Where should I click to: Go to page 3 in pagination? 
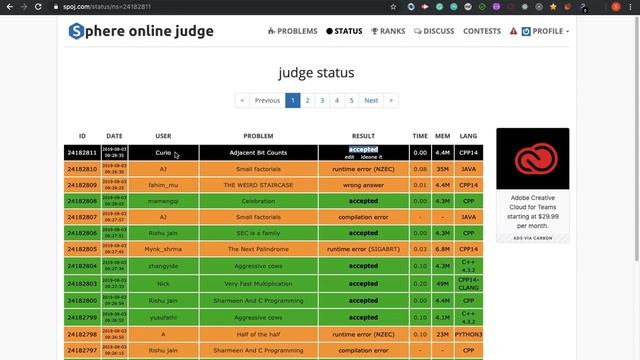point(322,100)
